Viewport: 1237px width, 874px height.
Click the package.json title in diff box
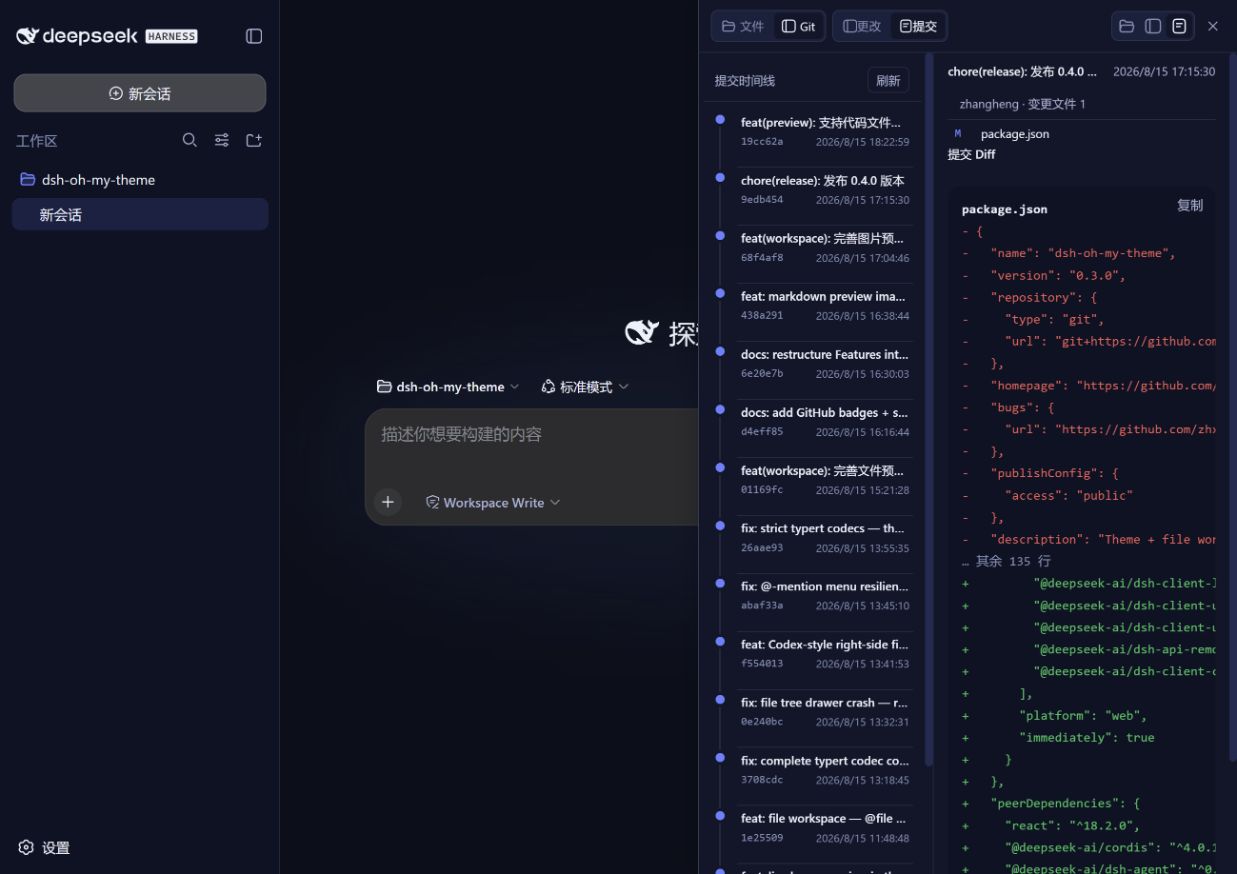pos(1004,210)
